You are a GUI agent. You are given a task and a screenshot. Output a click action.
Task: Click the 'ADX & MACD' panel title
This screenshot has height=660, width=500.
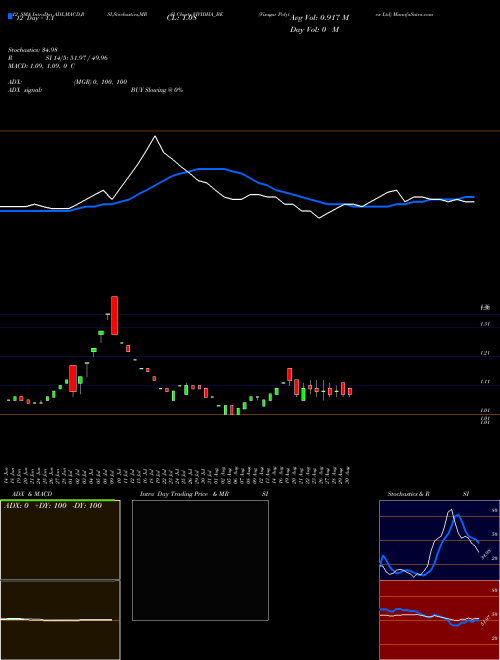coord(32,494)
